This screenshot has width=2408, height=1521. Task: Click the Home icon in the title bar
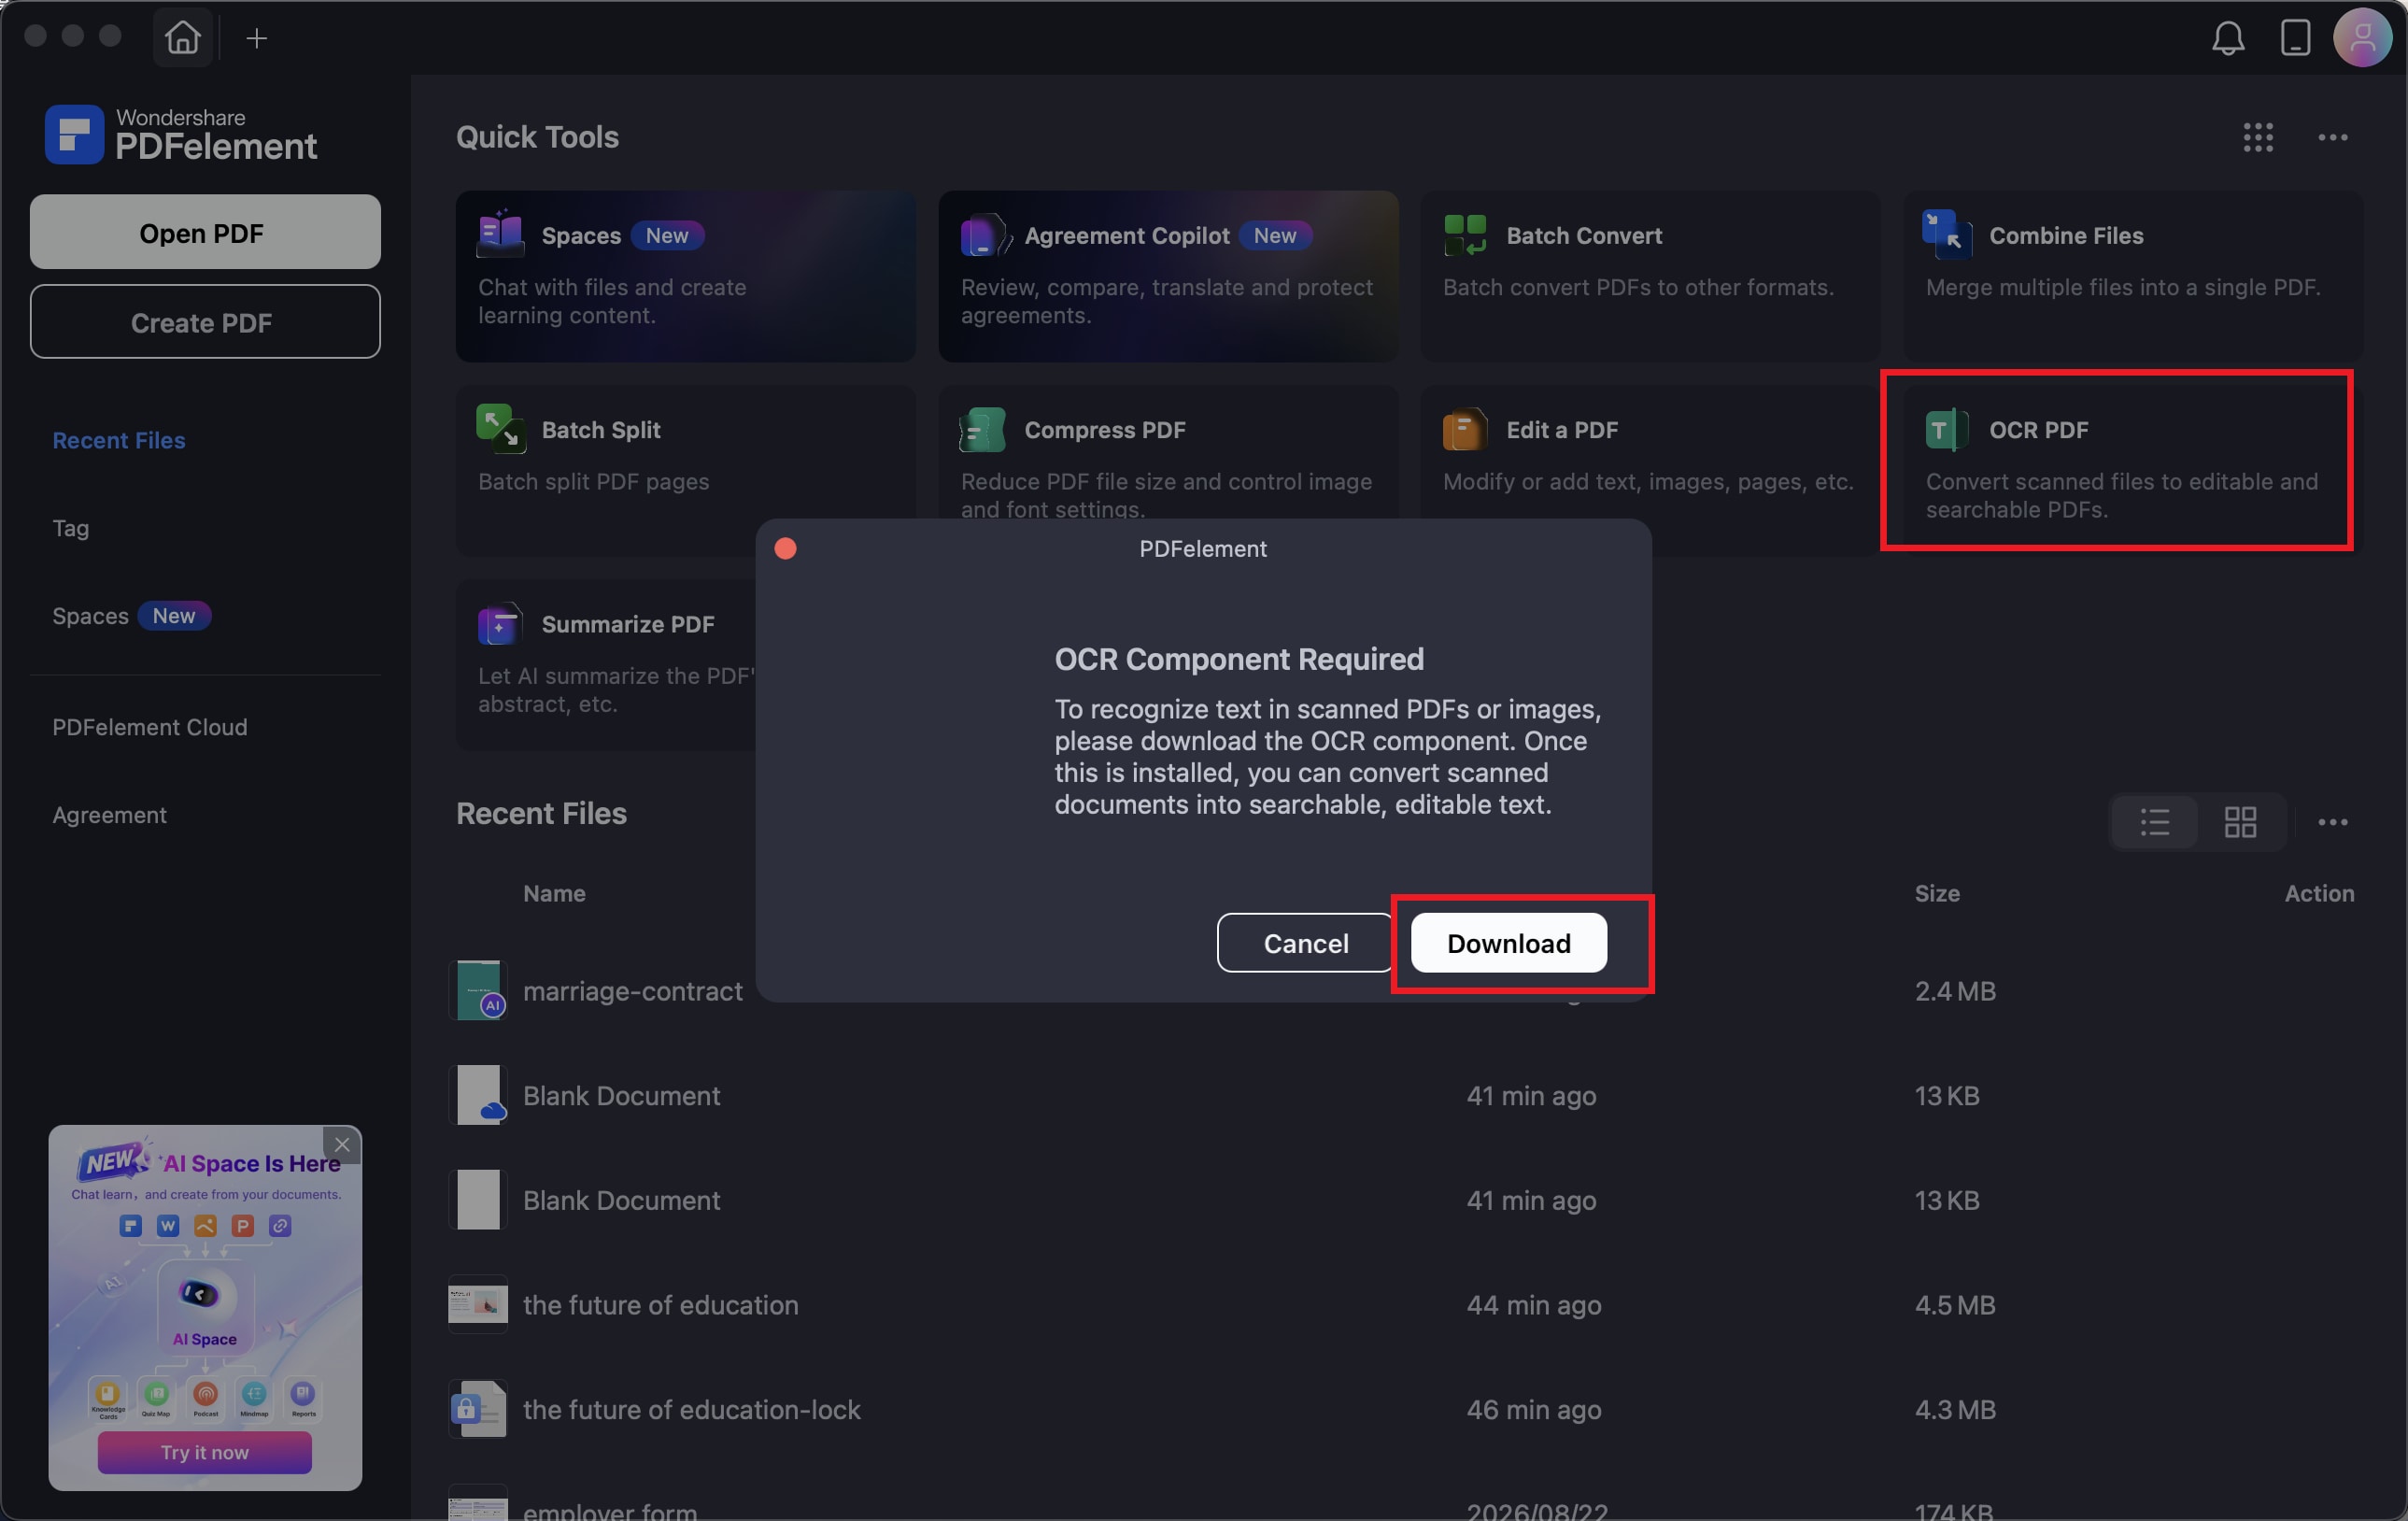(182, 38)
